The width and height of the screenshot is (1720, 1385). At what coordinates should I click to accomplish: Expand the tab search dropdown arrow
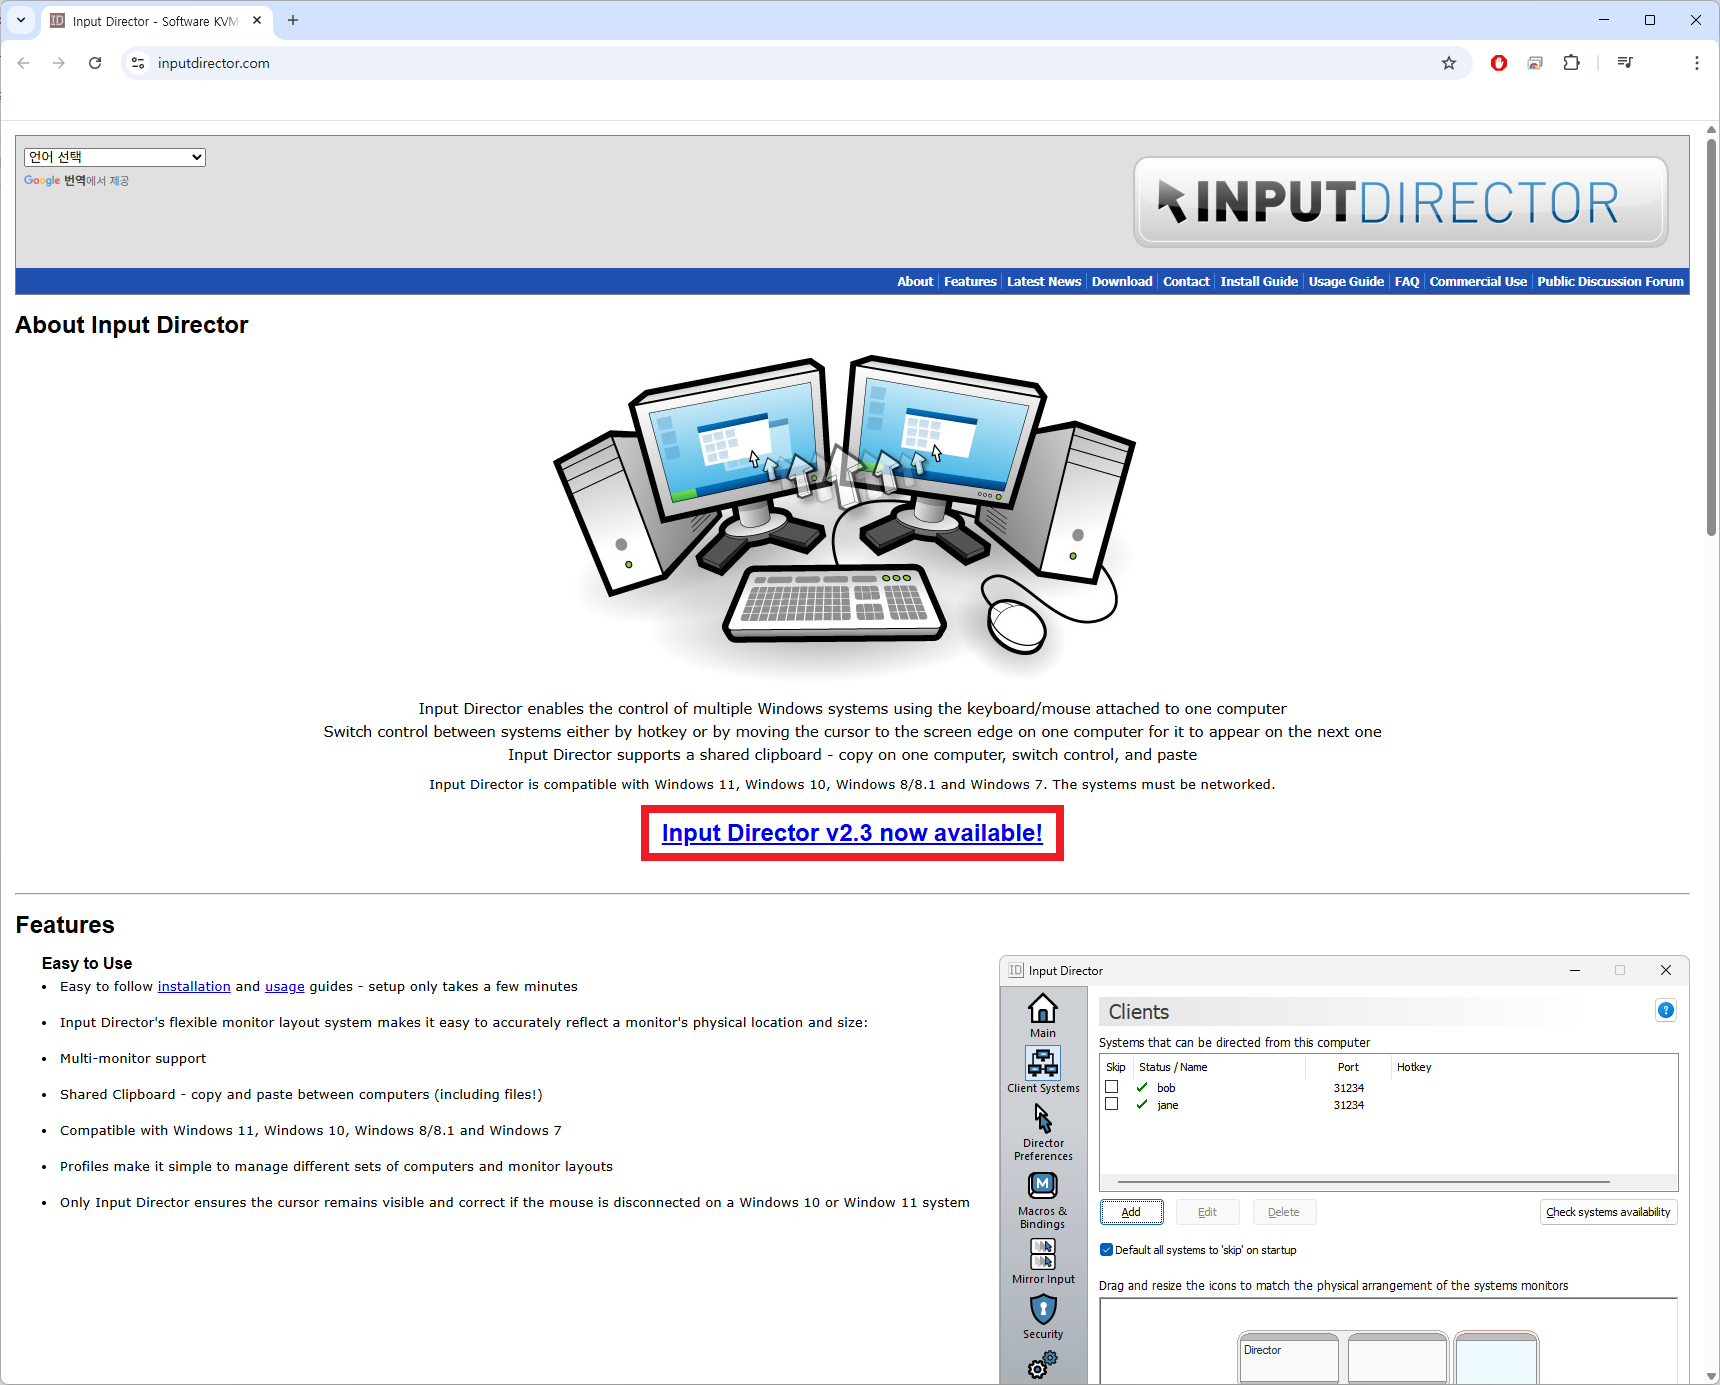coord(21,20)
